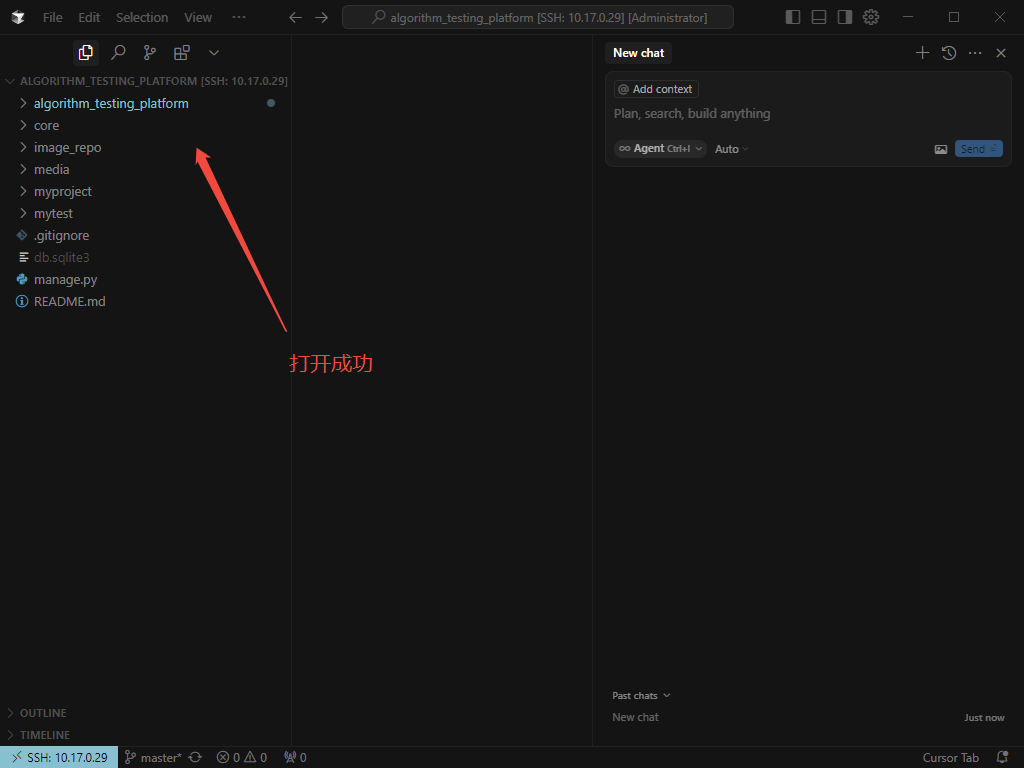Image resolution: width=1024 pixels, height=768 pixels.
Task: Open the Edit menu
Action: [89, 18]
